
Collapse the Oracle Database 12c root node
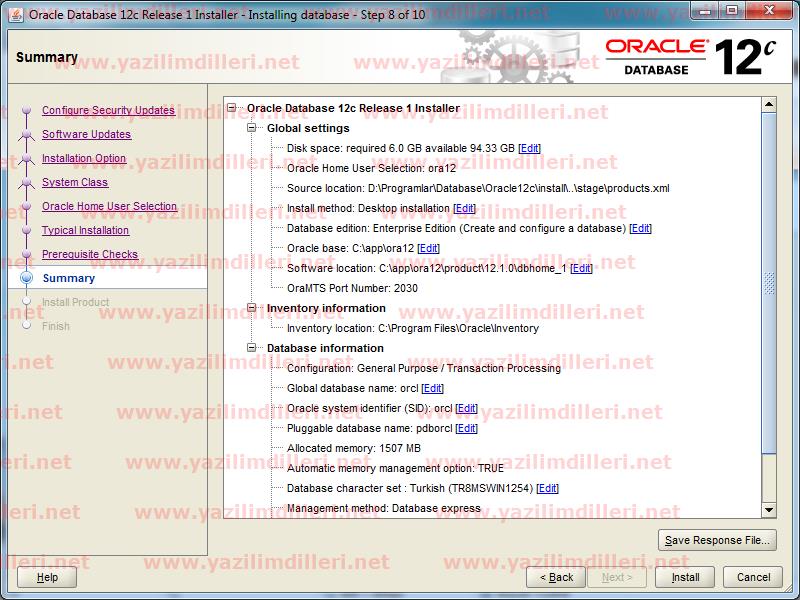tap(232, 108)
